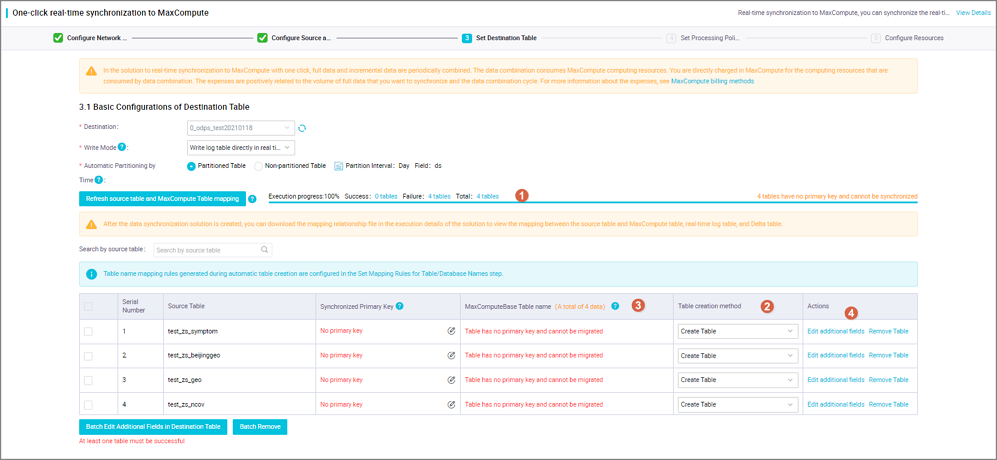The height and width of the screenshot is (460, 997).
Task: Click Batch Edit Additional Fields in Destination Table
Action: coord(153,426)
